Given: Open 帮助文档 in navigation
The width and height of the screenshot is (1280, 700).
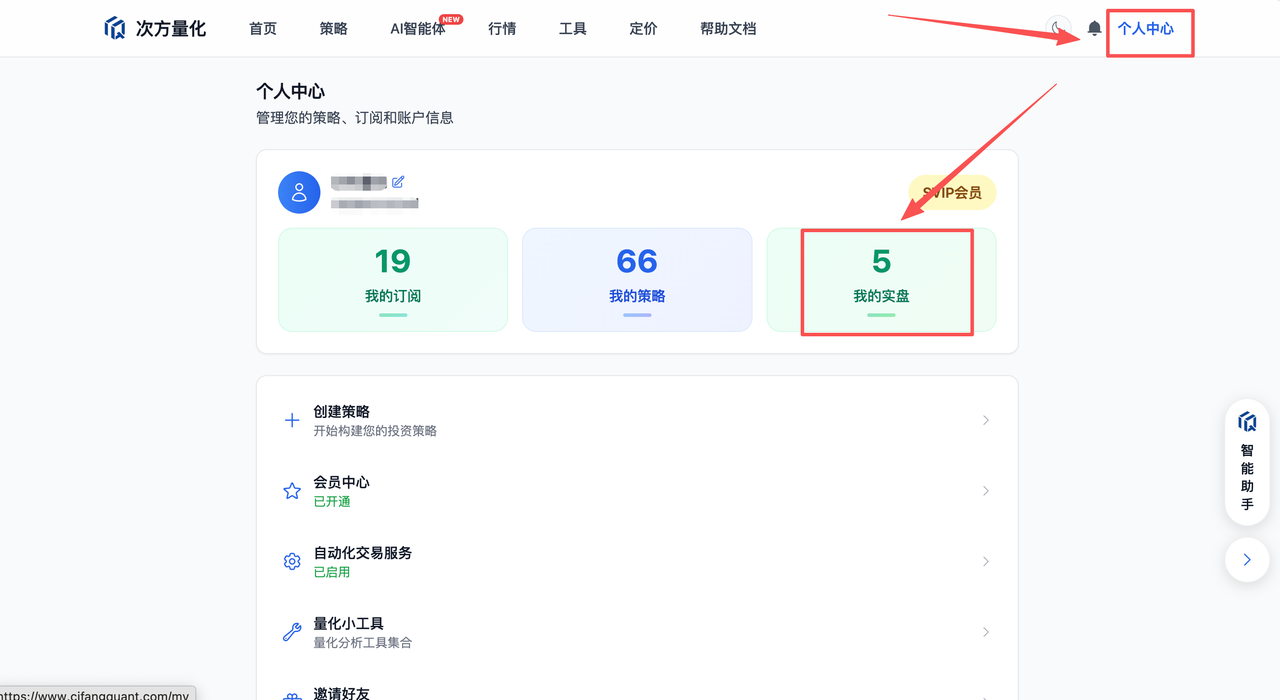Looking at the screenshot, I should [728, 29].
